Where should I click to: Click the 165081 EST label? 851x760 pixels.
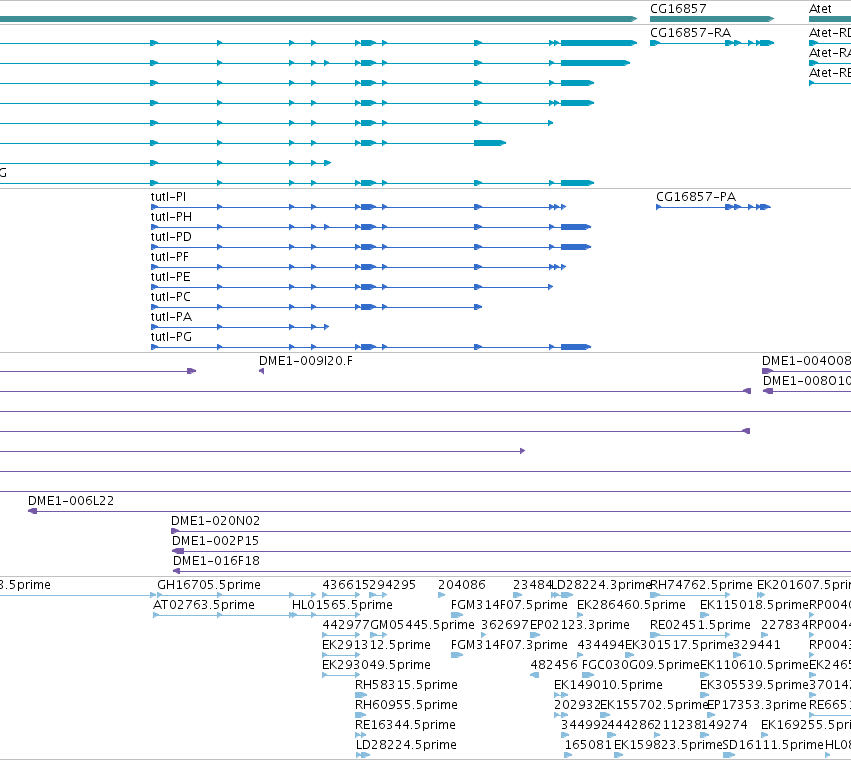[588, 745]
